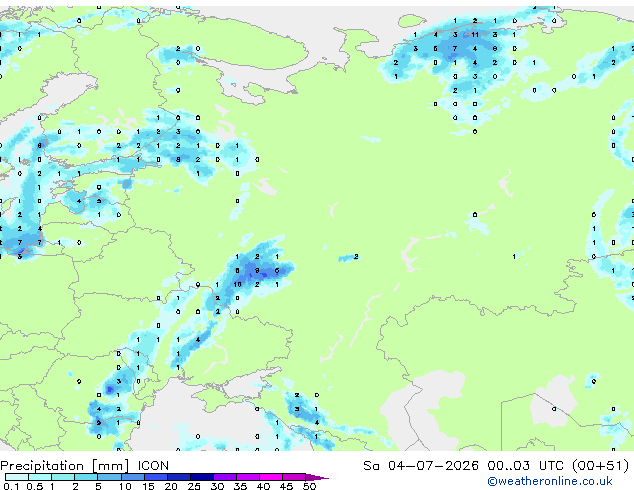Select the legend swatch between 20 and 25
The width and height of the screenshot is (634, 490).
pyautogui.click(x=179, y=477)
